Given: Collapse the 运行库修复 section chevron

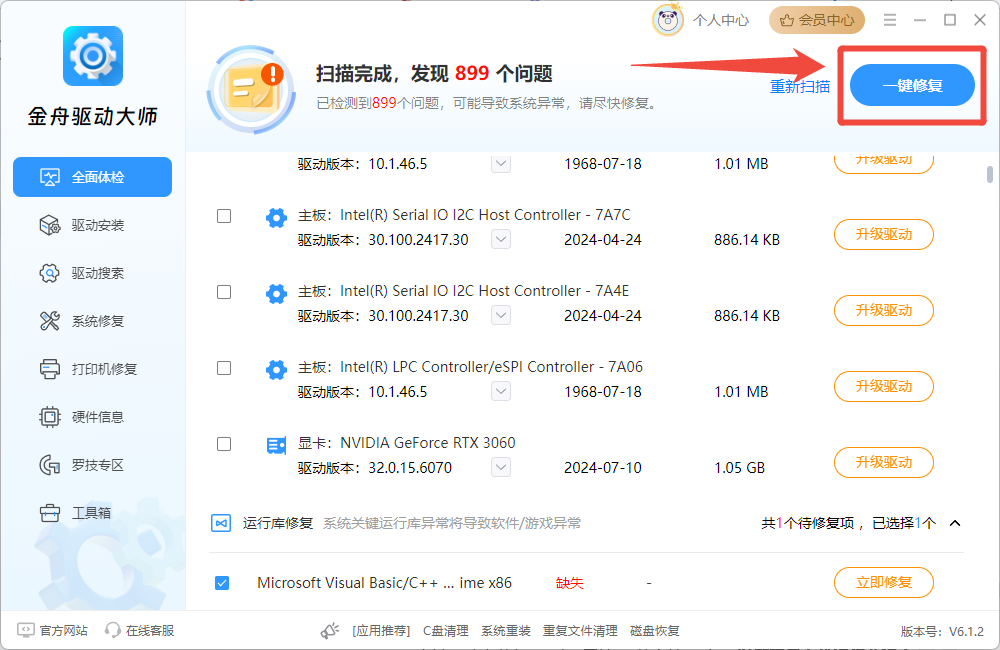Looking at the screenshot, I should pos(955,523).
